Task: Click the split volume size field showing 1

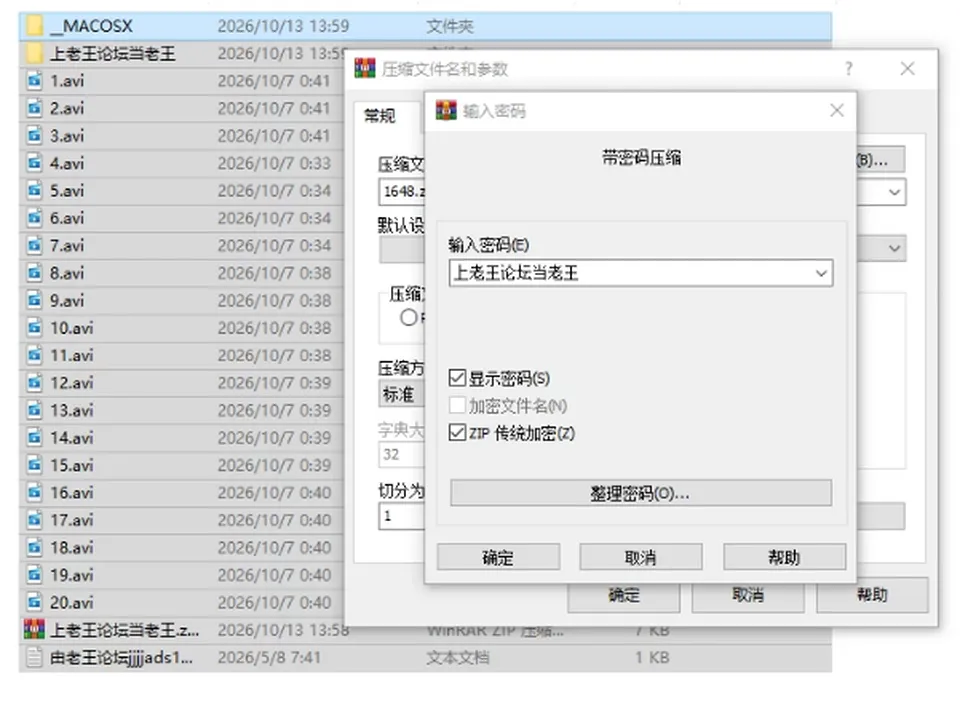Action: 402,516
